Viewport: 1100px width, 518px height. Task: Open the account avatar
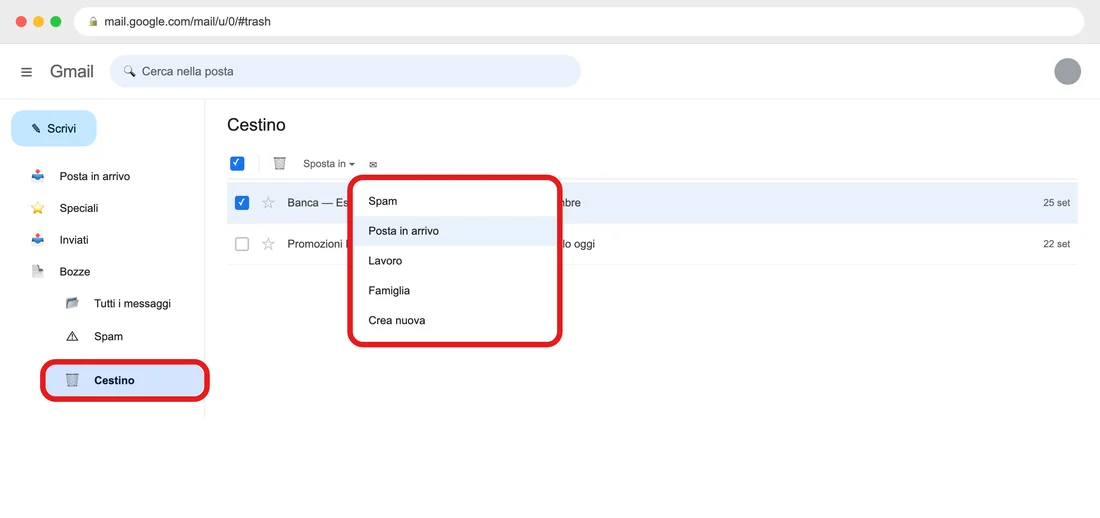(1067, 72)
